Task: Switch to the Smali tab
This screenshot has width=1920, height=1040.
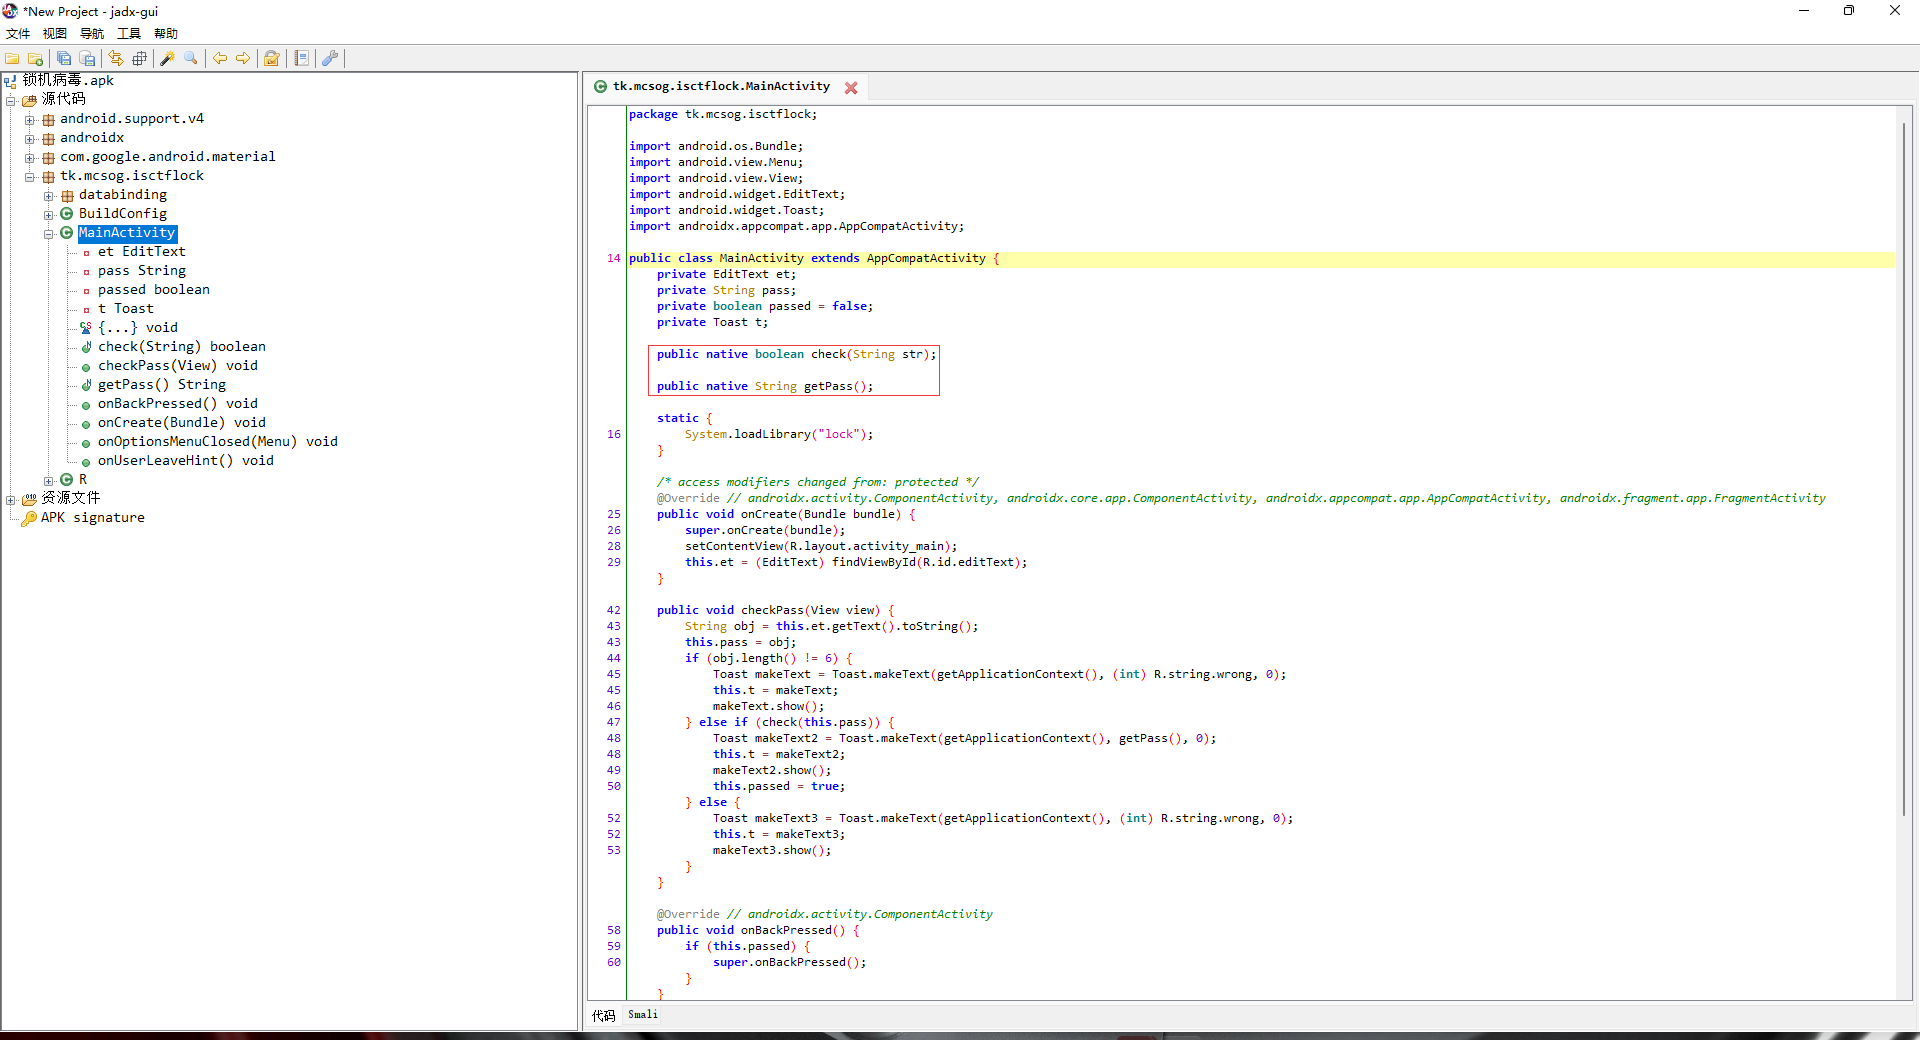Action: [643, 1015]
